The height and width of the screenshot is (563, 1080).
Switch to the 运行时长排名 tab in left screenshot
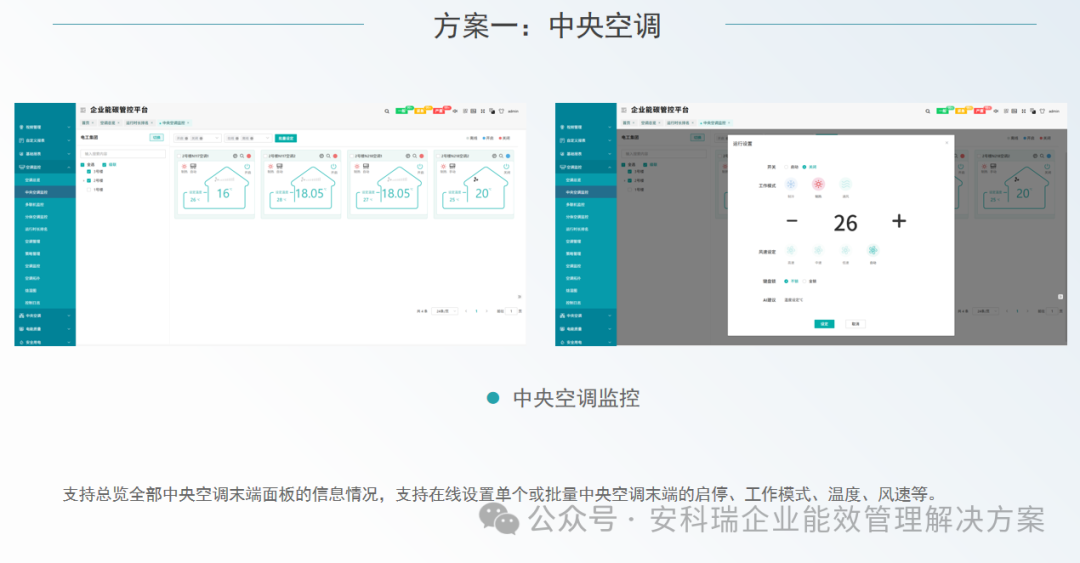click(139, 123)
